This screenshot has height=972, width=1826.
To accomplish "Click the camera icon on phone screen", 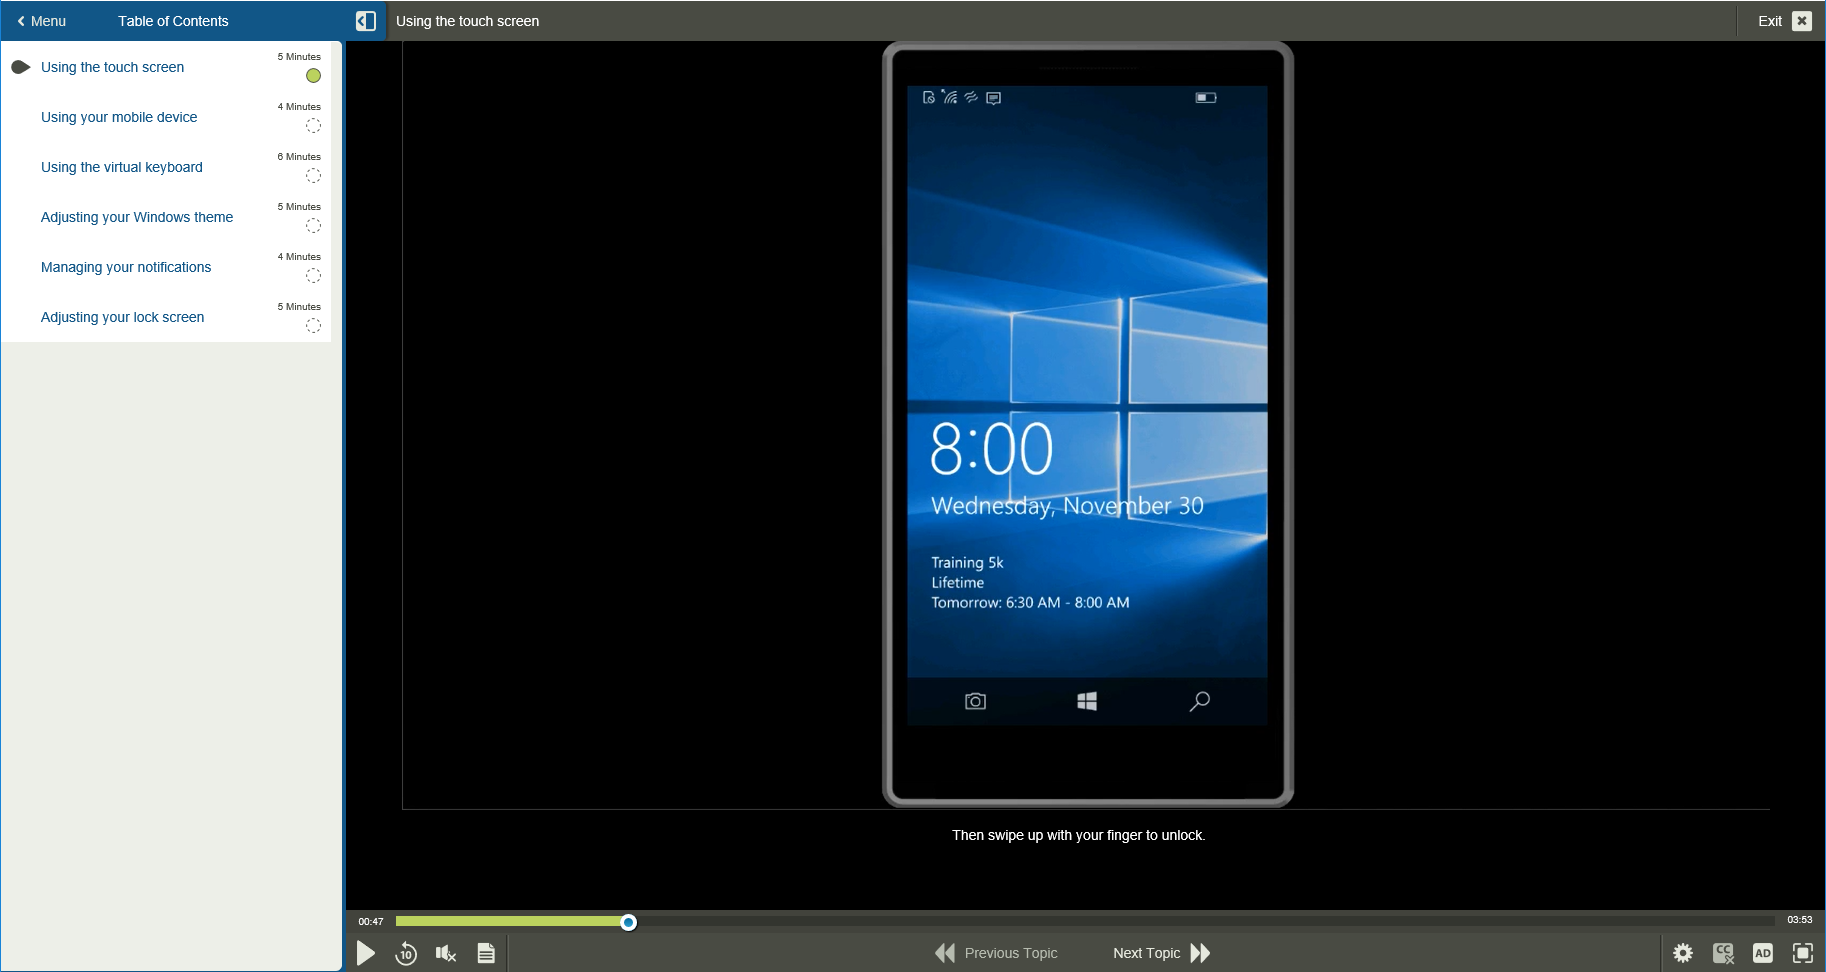I will pos(975,701).
